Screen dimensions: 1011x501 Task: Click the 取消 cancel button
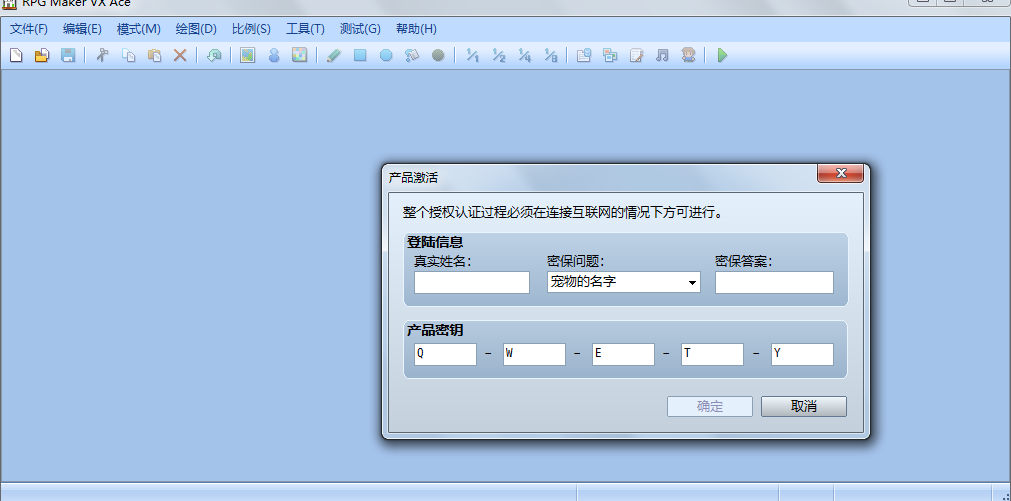[x=803, y=406]
